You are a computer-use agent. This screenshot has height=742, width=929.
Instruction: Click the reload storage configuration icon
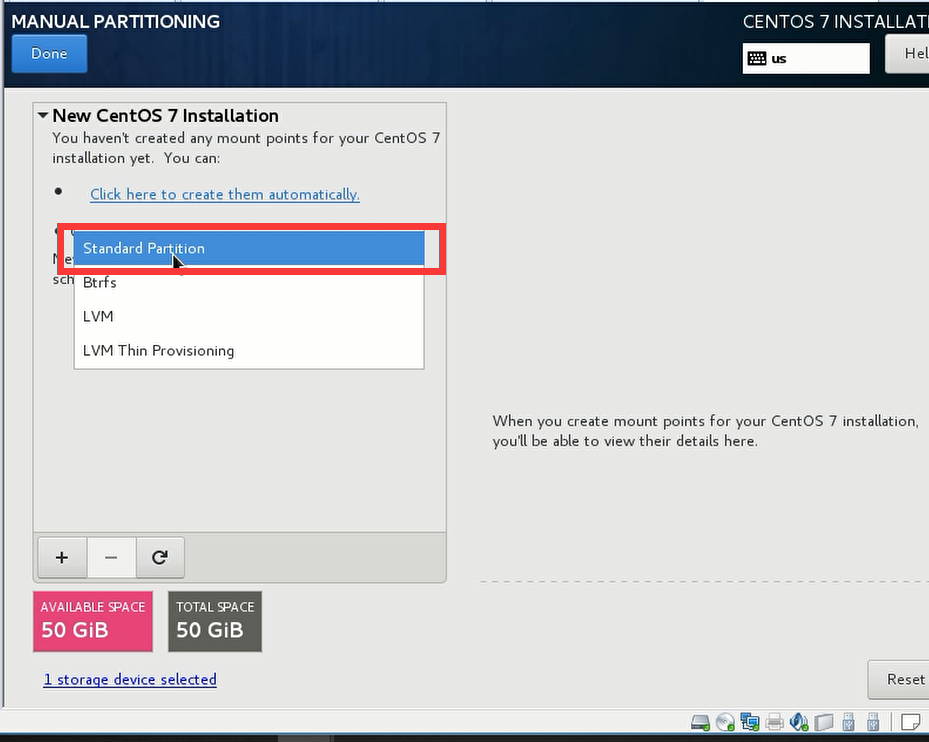pos(159,558)
